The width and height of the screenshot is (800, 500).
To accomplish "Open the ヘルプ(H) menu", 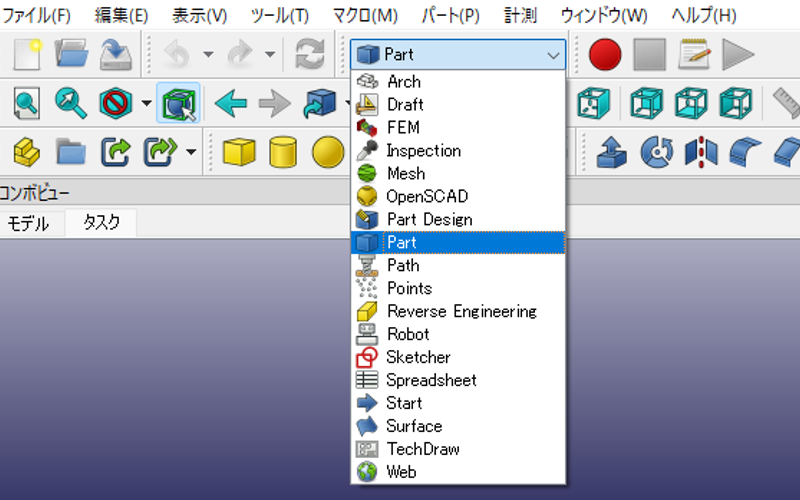I will click(x=704, y=15).
